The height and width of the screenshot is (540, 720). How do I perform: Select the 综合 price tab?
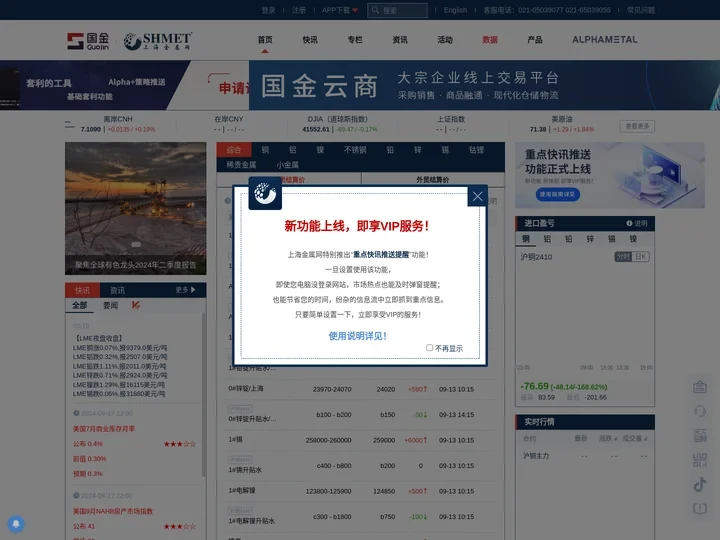(x=234, y=150)
